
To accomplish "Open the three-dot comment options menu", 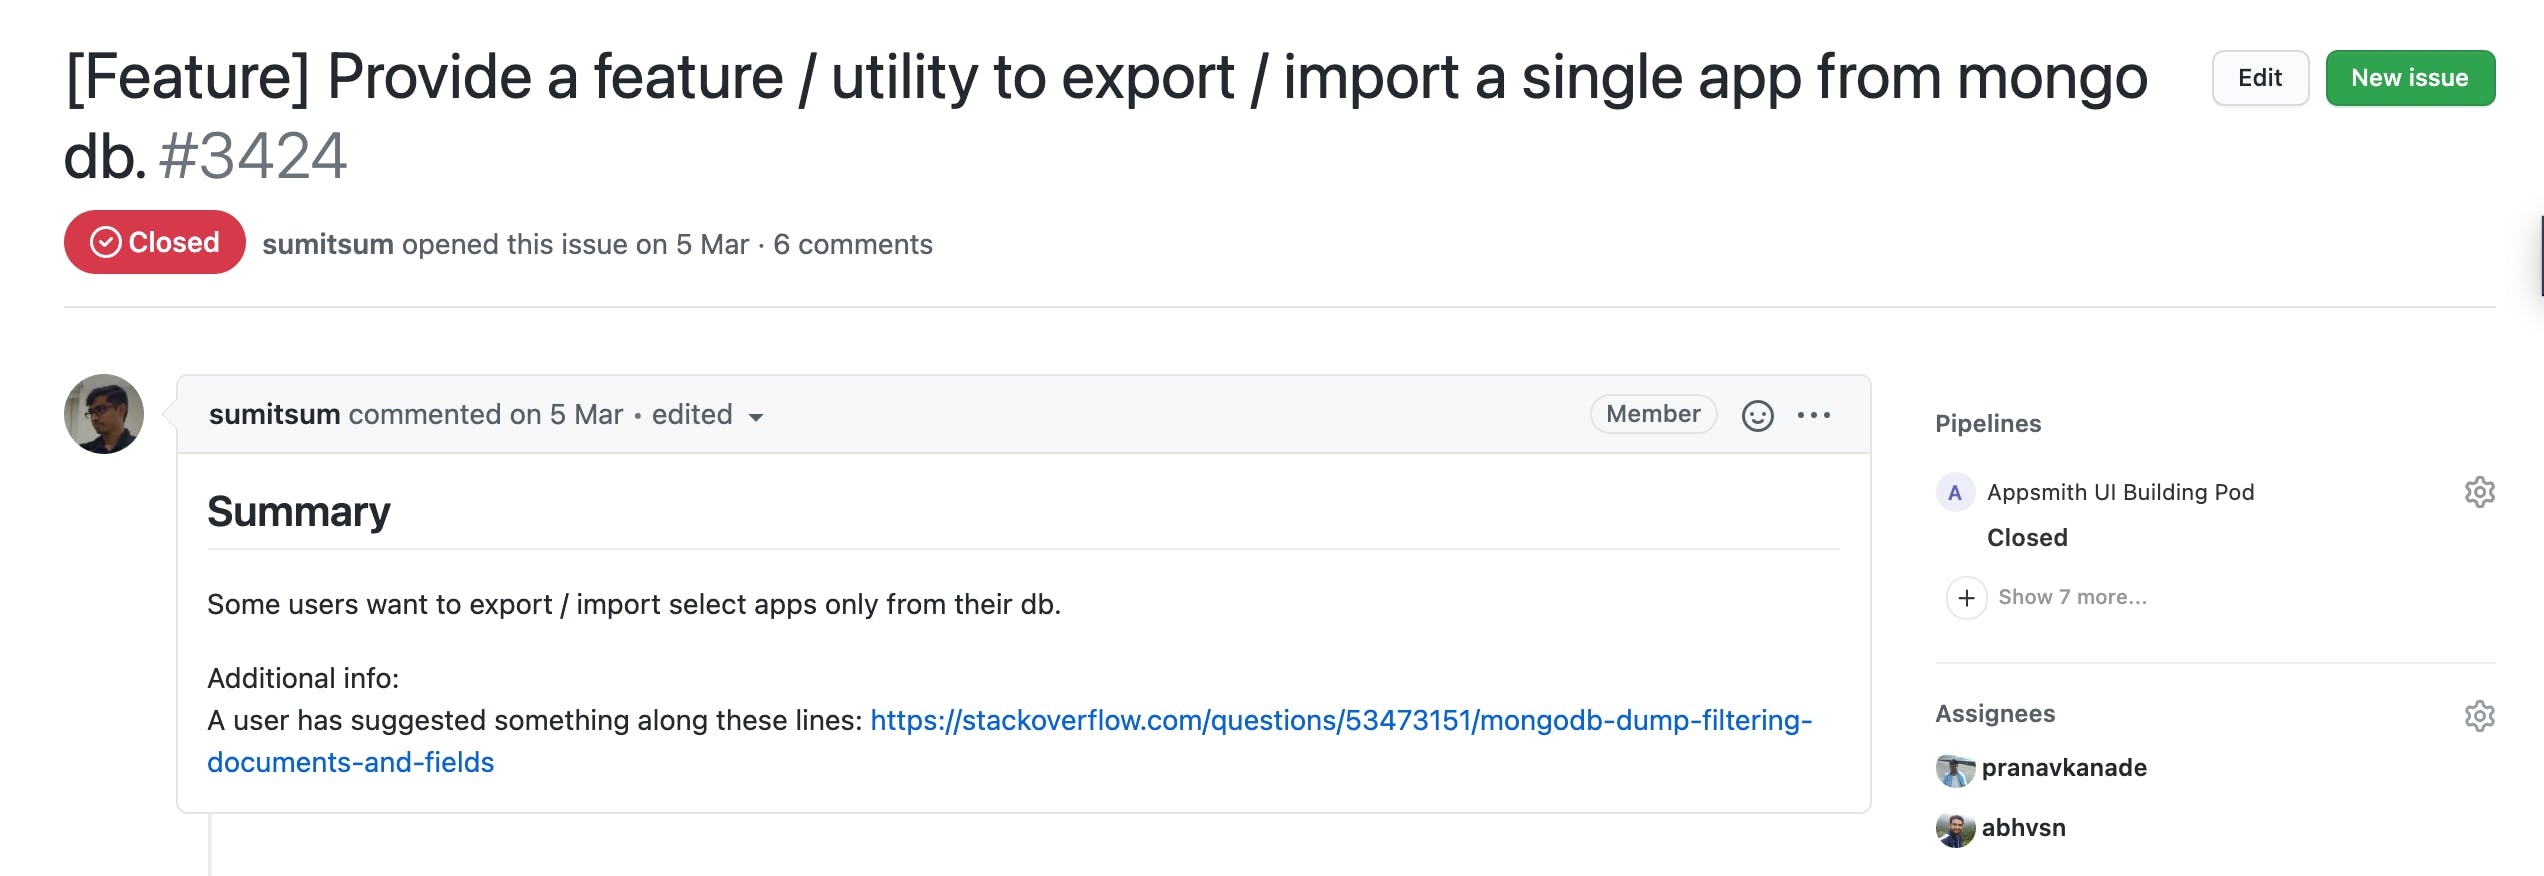I will point(1814,415).
